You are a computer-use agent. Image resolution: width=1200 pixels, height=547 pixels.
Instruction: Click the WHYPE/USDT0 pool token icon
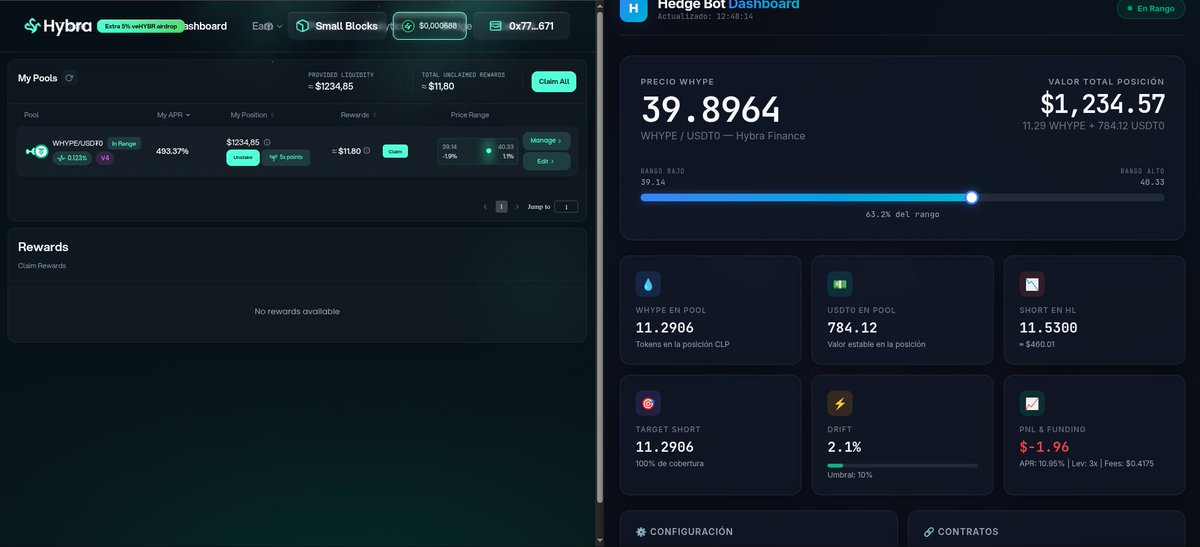[37, 151]
